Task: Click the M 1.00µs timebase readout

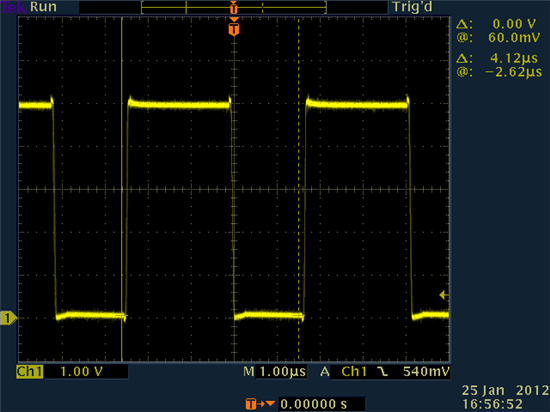Action: click(x=275, y=372)
